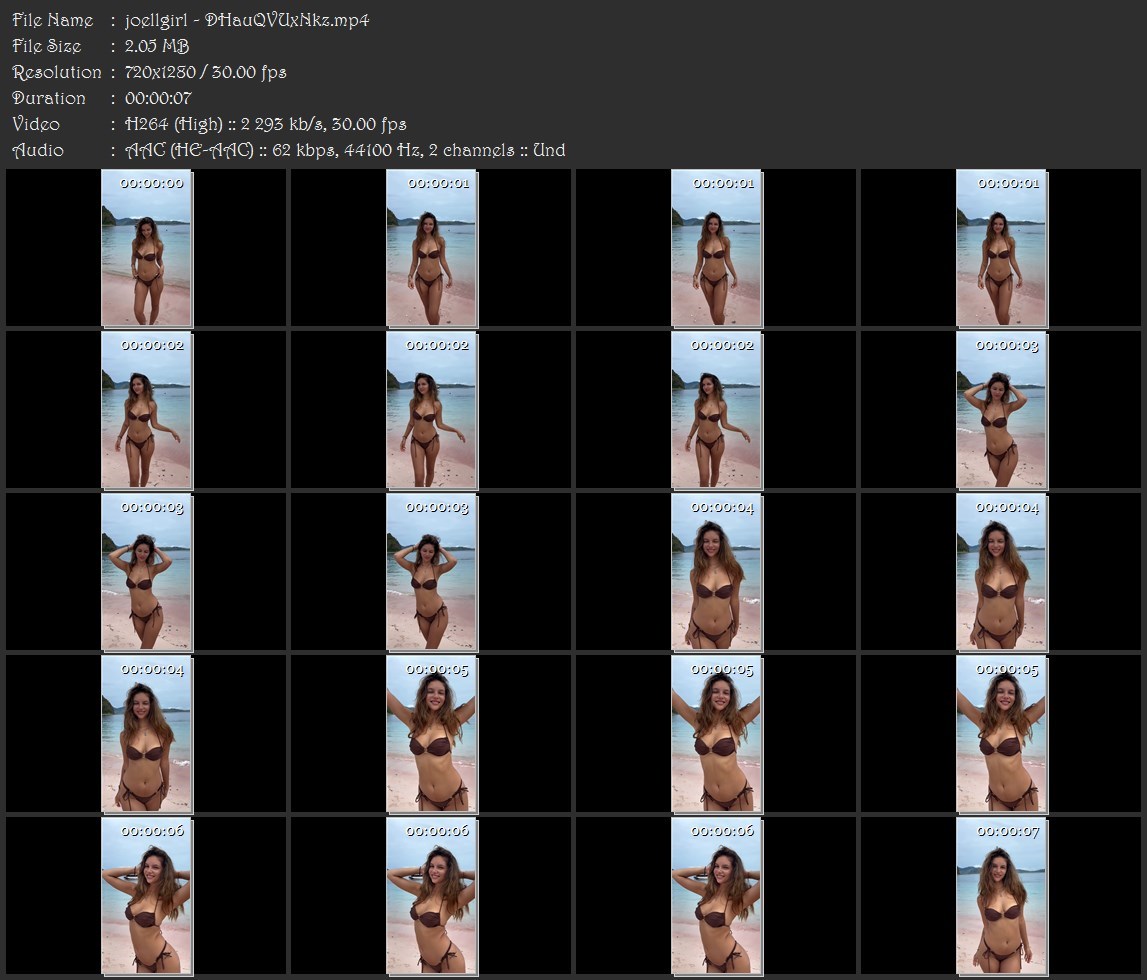Click the resolution value 720x1280 / 30.00 fps
The width and height of the screenshot is (1147, 980).
tap(206, 72)
